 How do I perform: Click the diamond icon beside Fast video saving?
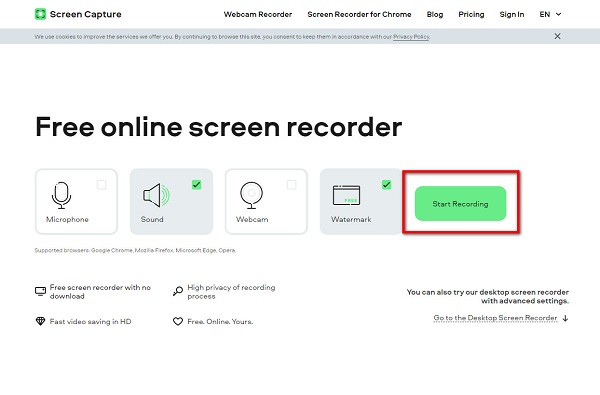click(x=40, y=321)
